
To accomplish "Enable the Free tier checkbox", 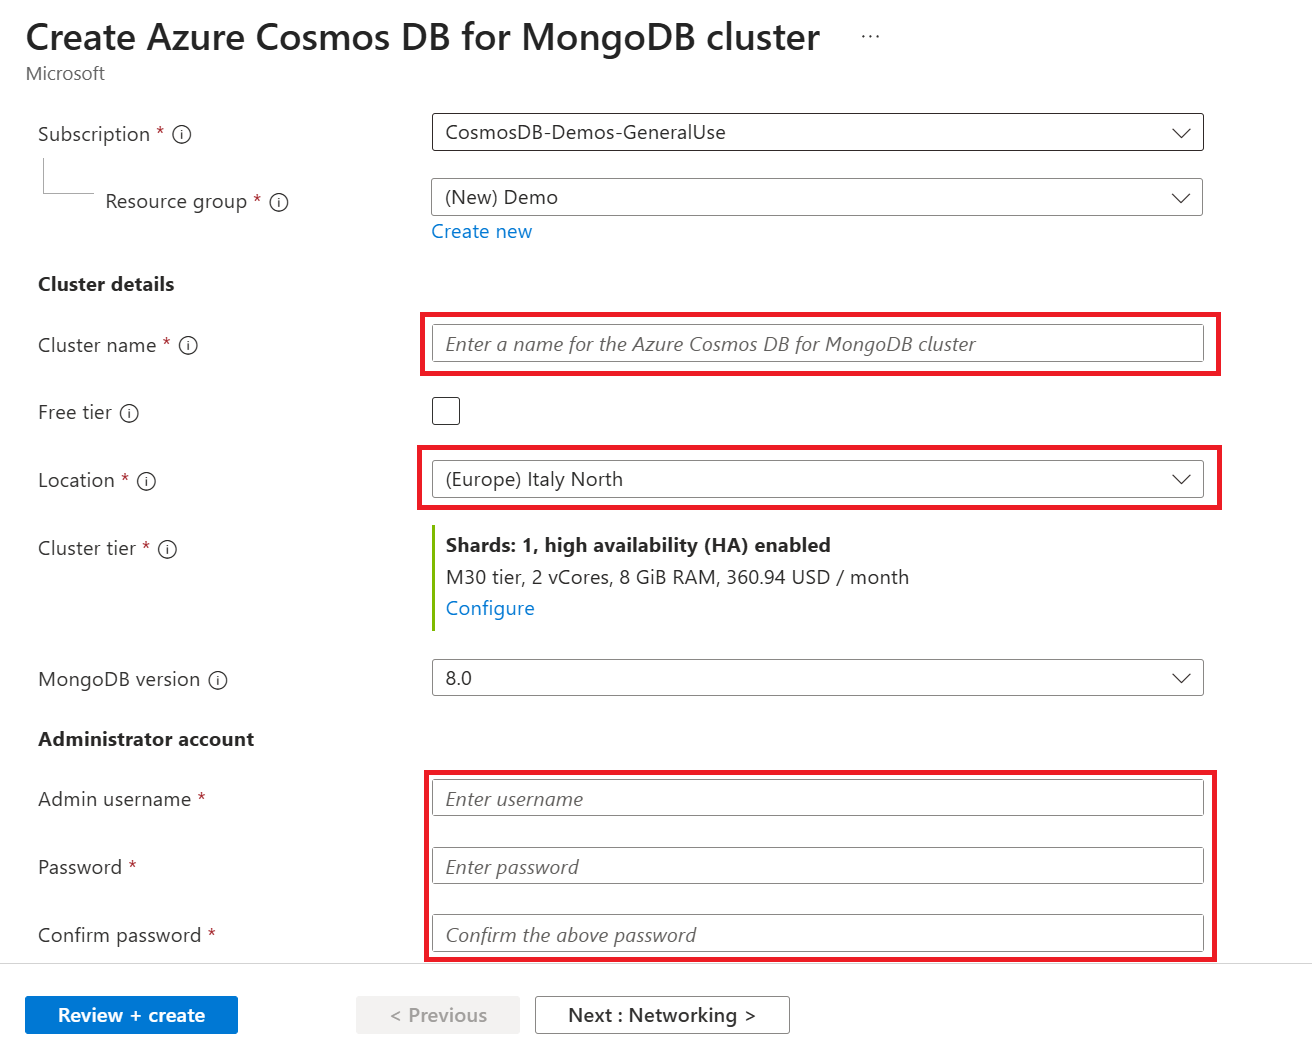I will [x=446, y=411].
